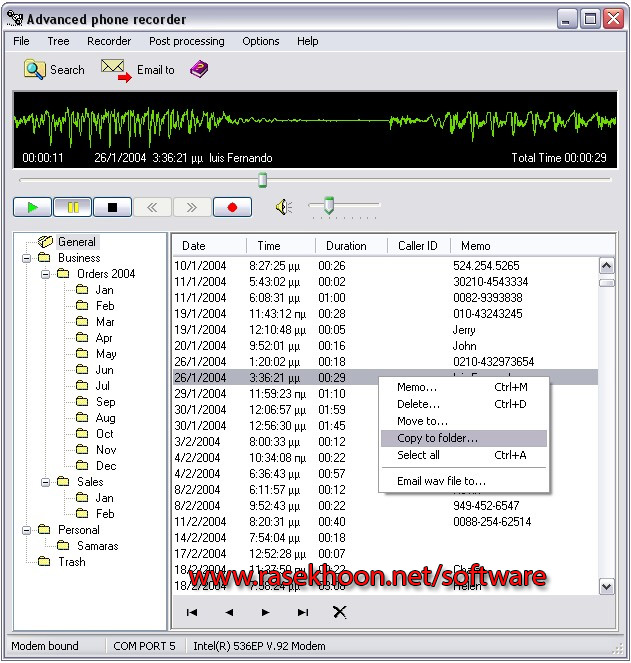
Task: Open the purple help book icon
Action: 199,69
